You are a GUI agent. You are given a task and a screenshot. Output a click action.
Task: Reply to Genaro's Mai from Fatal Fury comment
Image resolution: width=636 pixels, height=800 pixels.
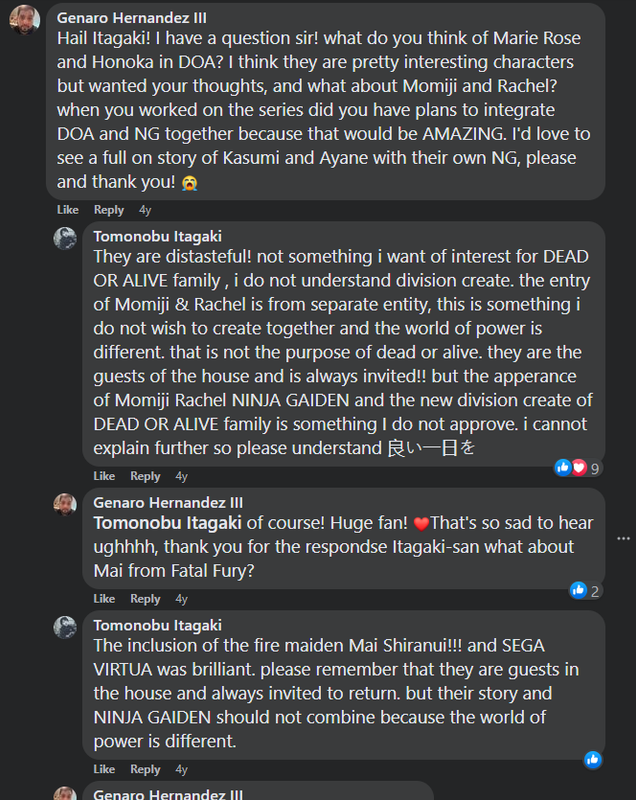click(145, 598)
